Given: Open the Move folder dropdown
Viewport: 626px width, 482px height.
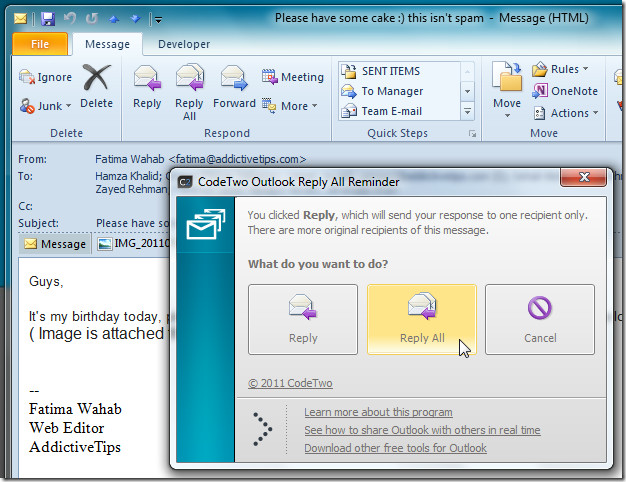Looking at the screenshot, I should click(x=507, y=90).
